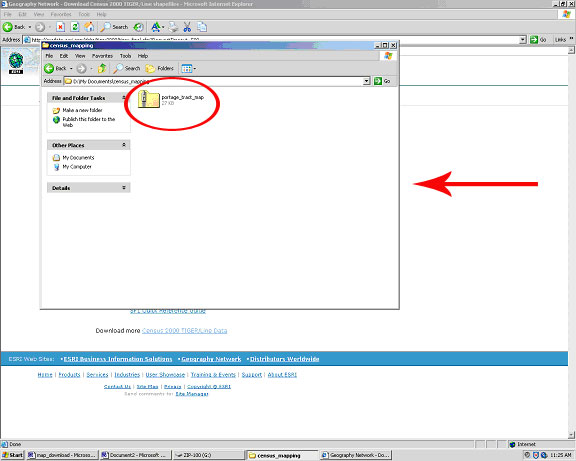
Task: Open Search in census_mapping window toolbar
Action: (127, 68)
